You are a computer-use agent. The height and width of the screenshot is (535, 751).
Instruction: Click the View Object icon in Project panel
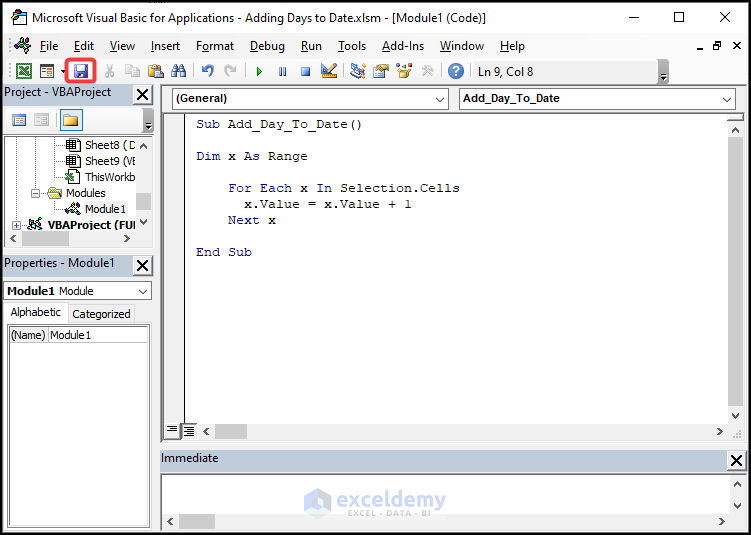(42, 120)
